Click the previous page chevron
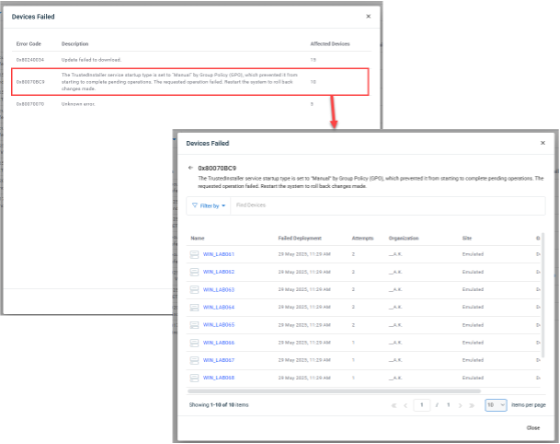Screen dimensions: 560x444 [406, 405]
